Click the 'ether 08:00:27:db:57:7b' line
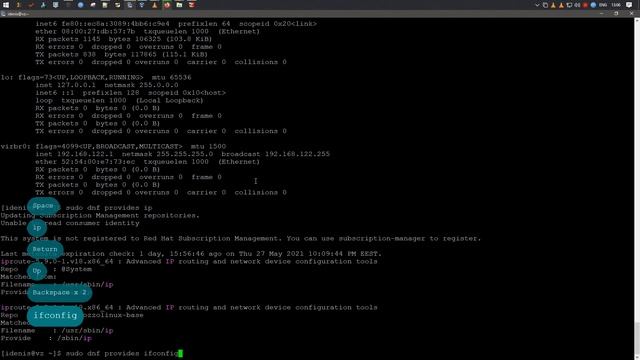Screen dimensions: 640x360 [x=147, y=31]
